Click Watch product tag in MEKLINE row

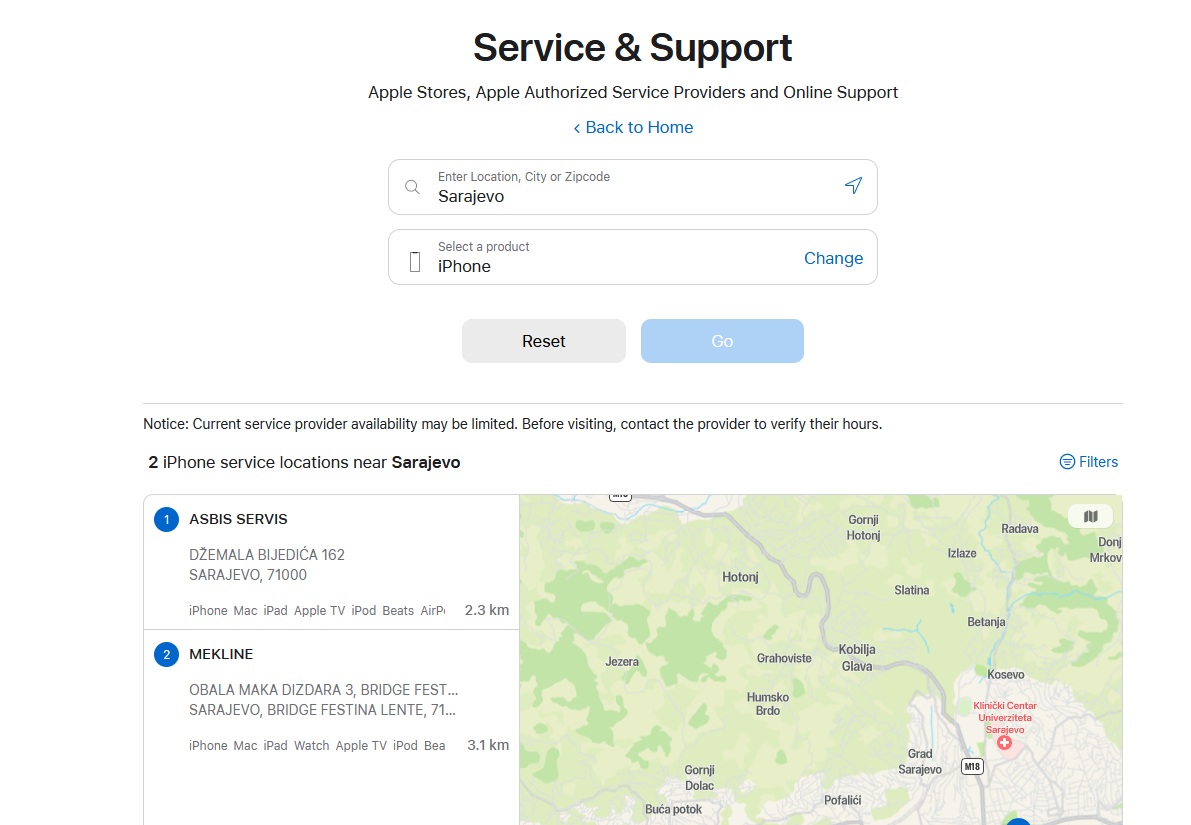pyautogui.click(x=311, y=746)
